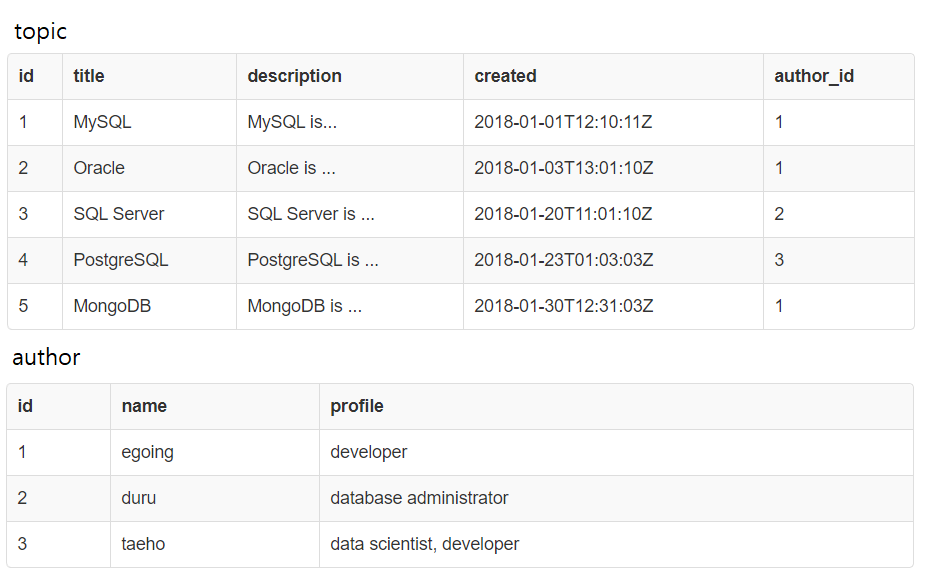Select the 'author_id' column header

[839, 77]
